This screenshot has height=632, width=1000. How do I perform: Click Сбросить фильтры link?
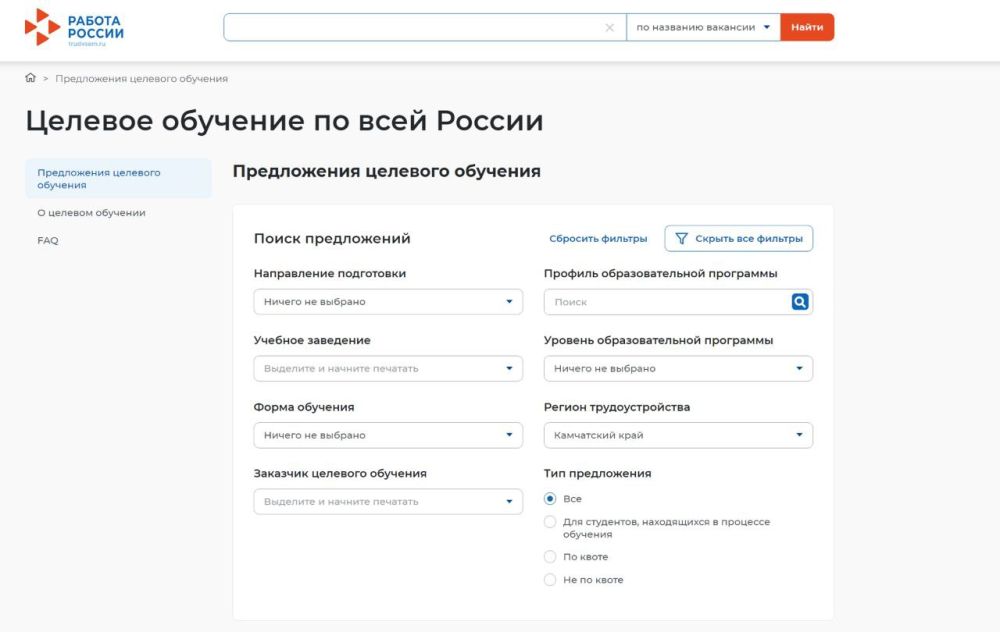[598, 239]
